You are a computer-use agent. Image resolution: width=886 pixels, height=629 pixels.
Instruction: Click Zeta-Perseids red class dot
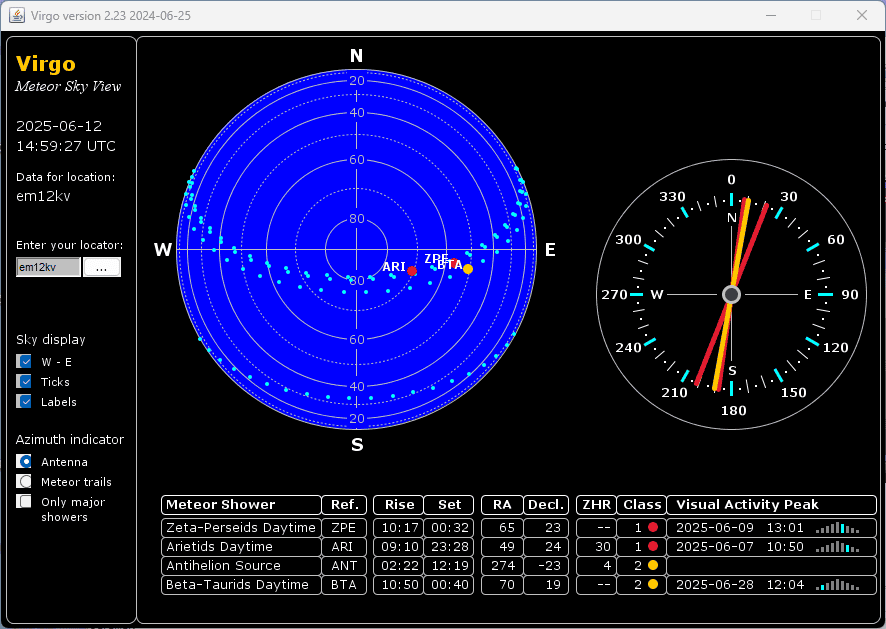653,527
